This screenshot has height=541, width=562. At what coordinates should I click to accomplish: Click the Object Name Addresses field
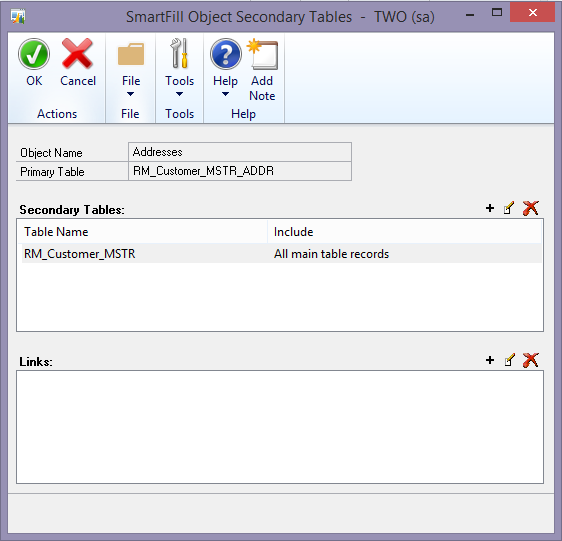[x=240, y=152]
